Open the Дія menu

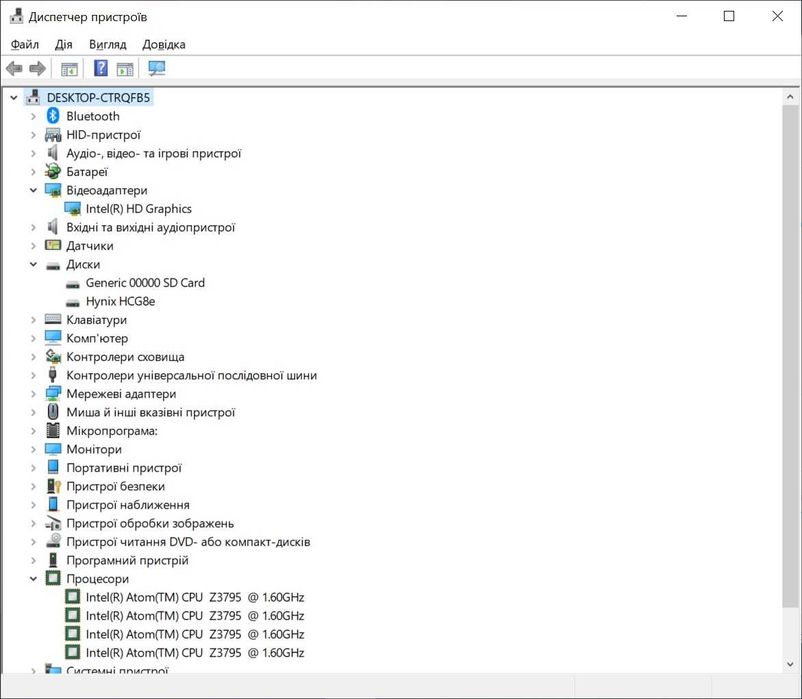coord(63,44)
